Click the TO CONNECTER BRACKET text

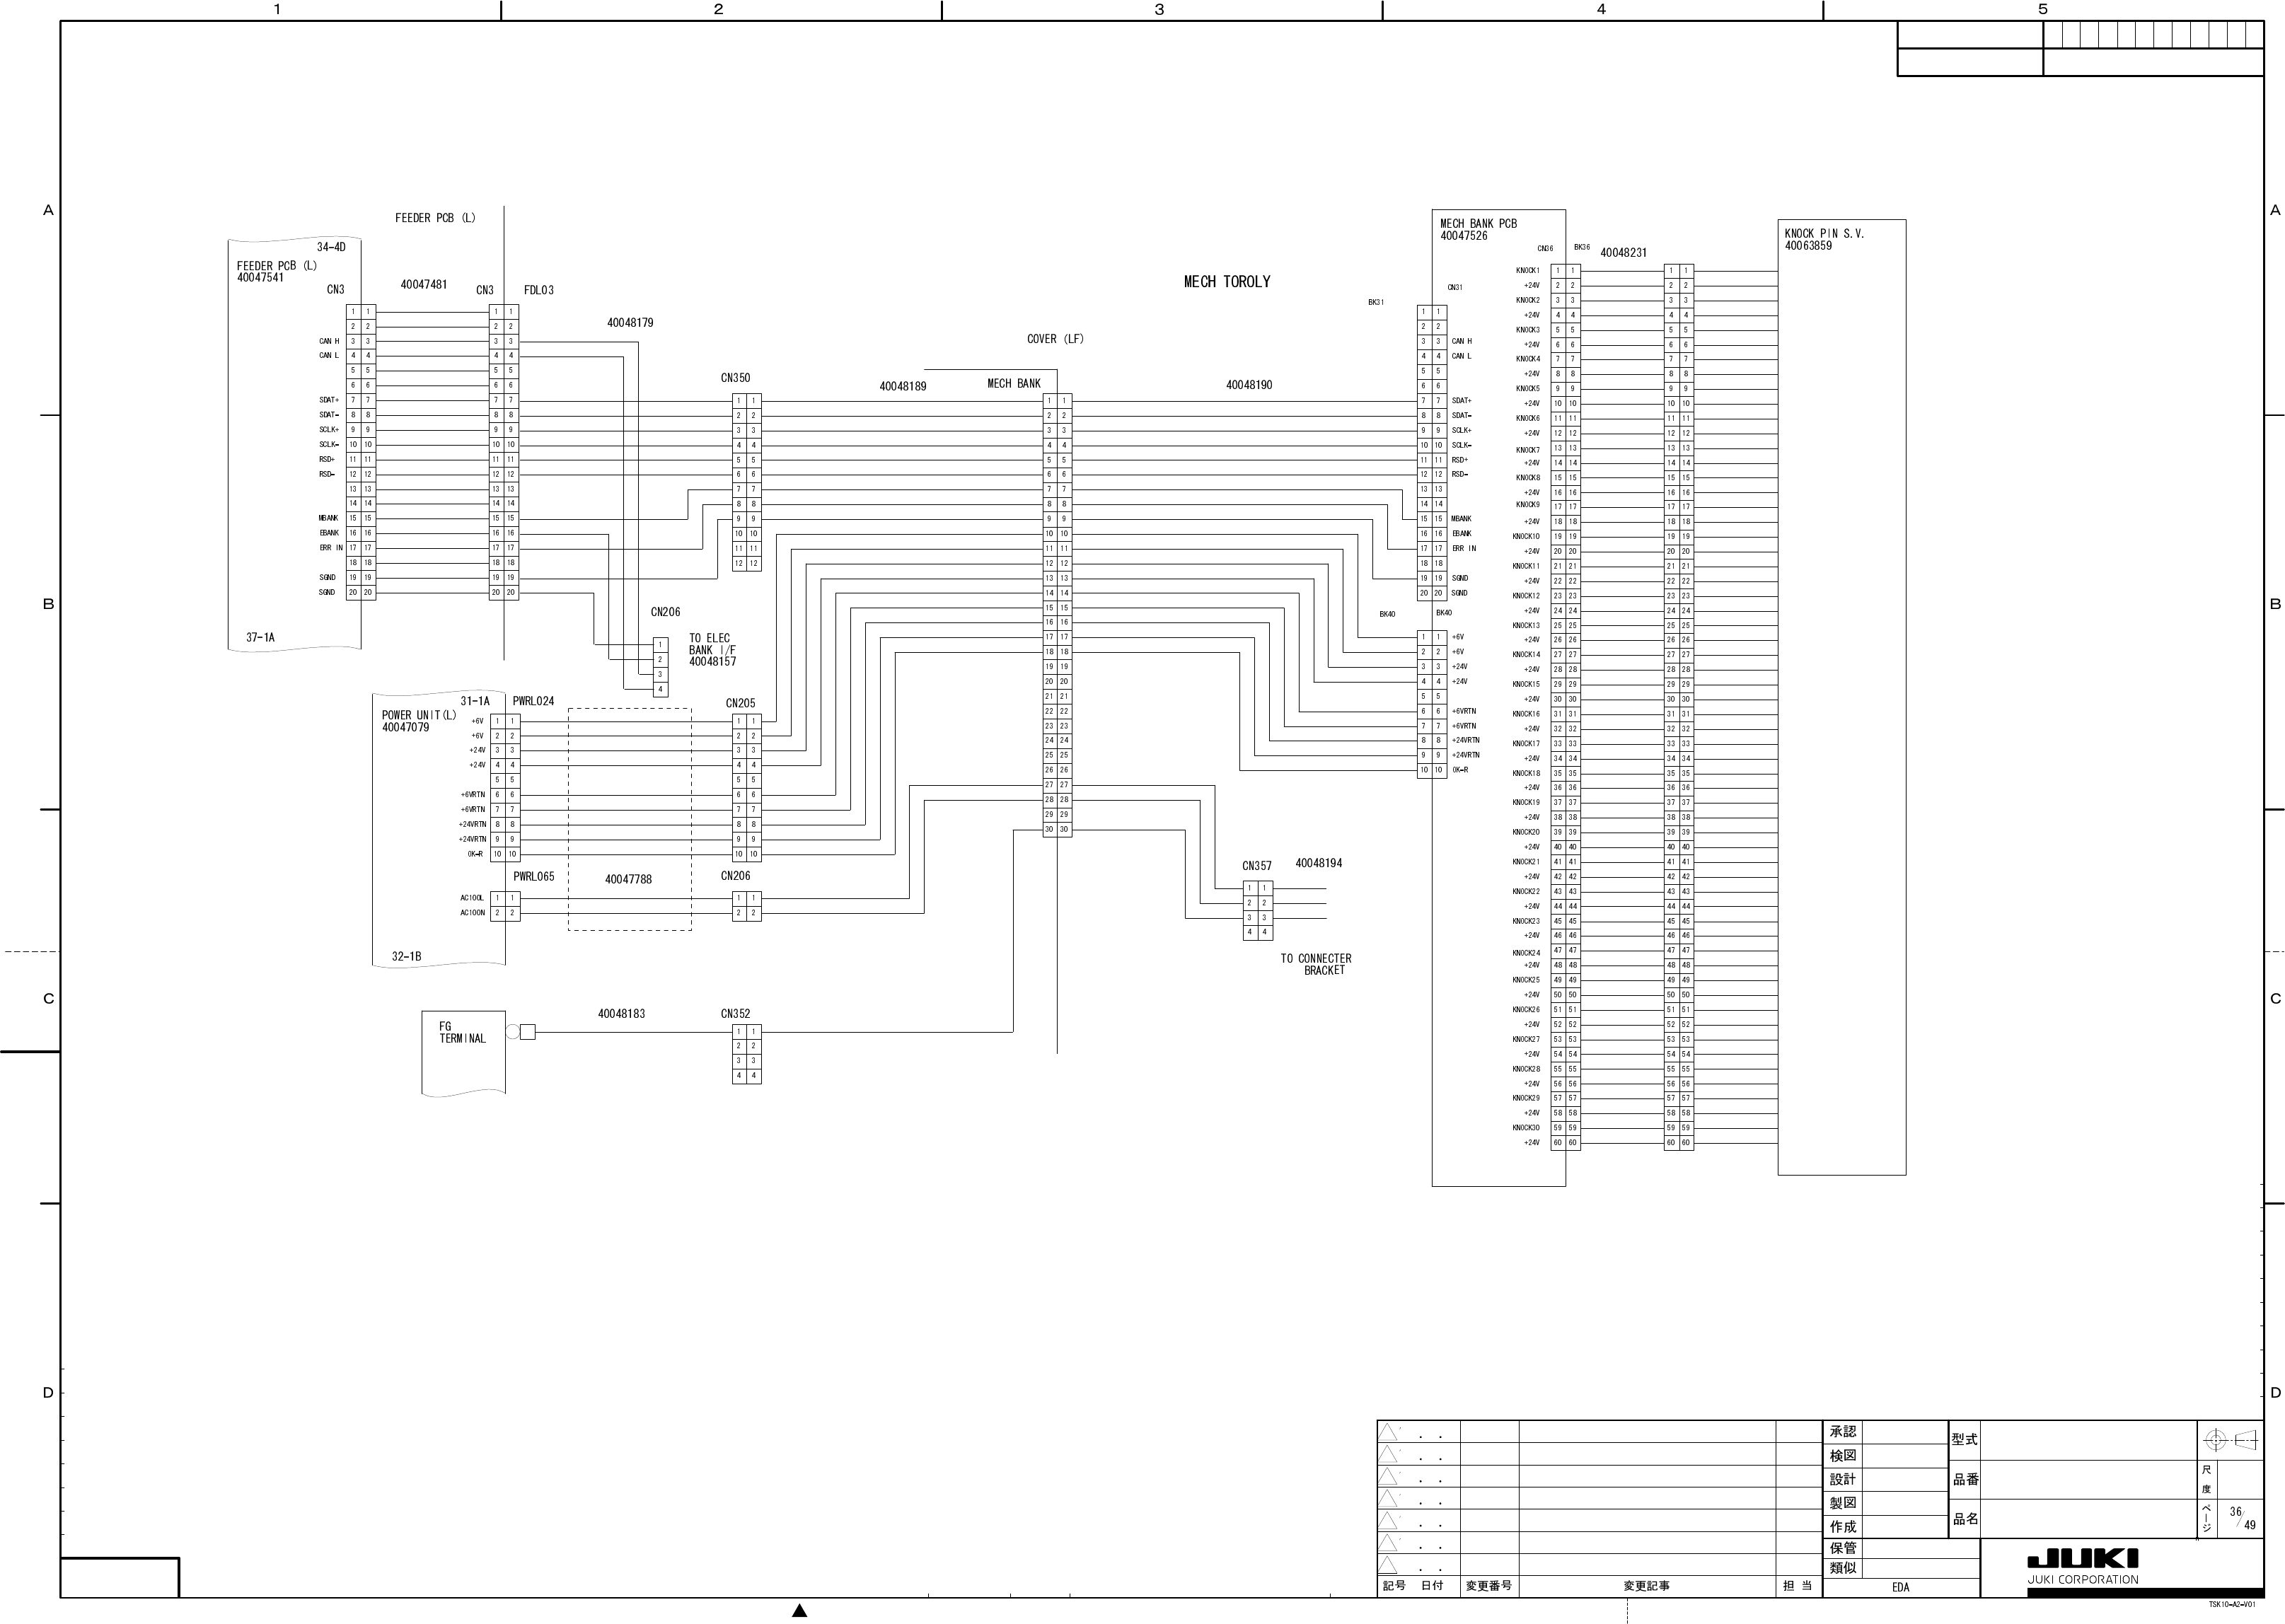pos(1316,964)
